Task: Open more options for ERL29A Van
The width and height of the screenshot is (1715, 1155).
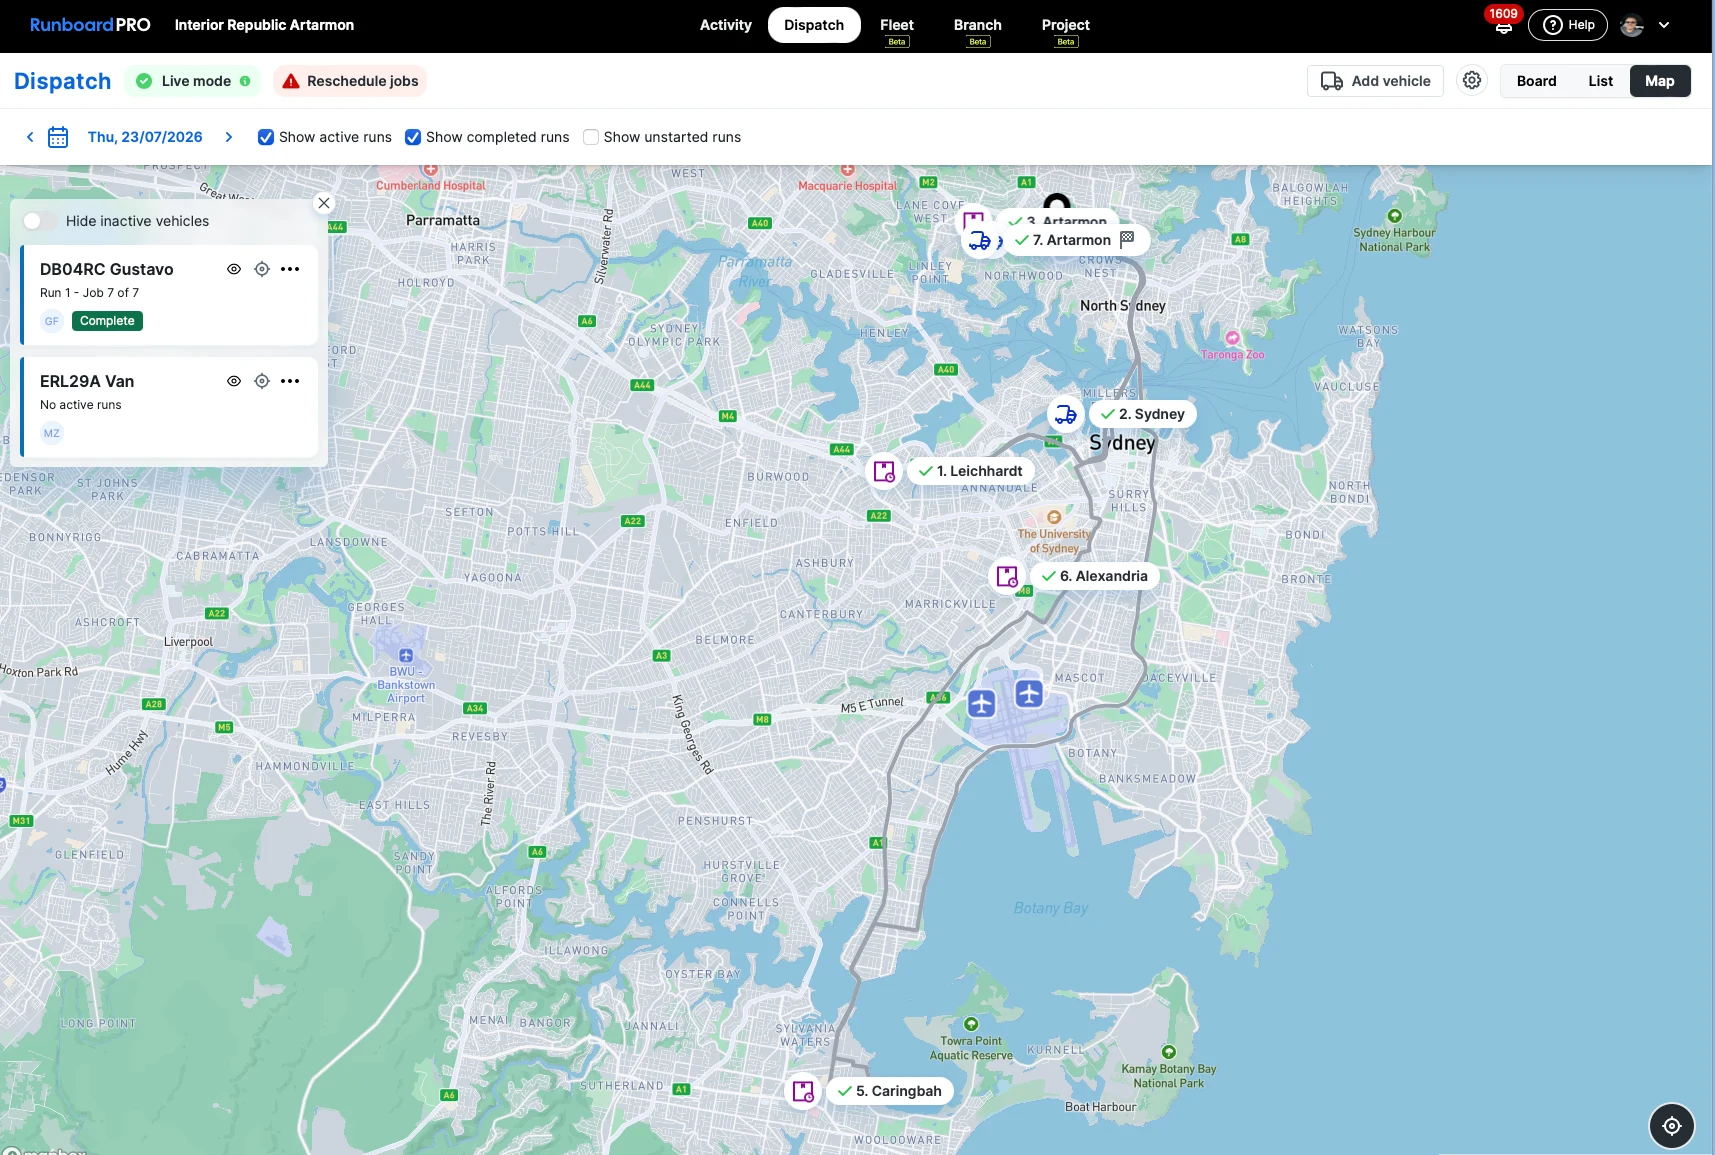Action: pyautogui.click(x=290, y=381)
